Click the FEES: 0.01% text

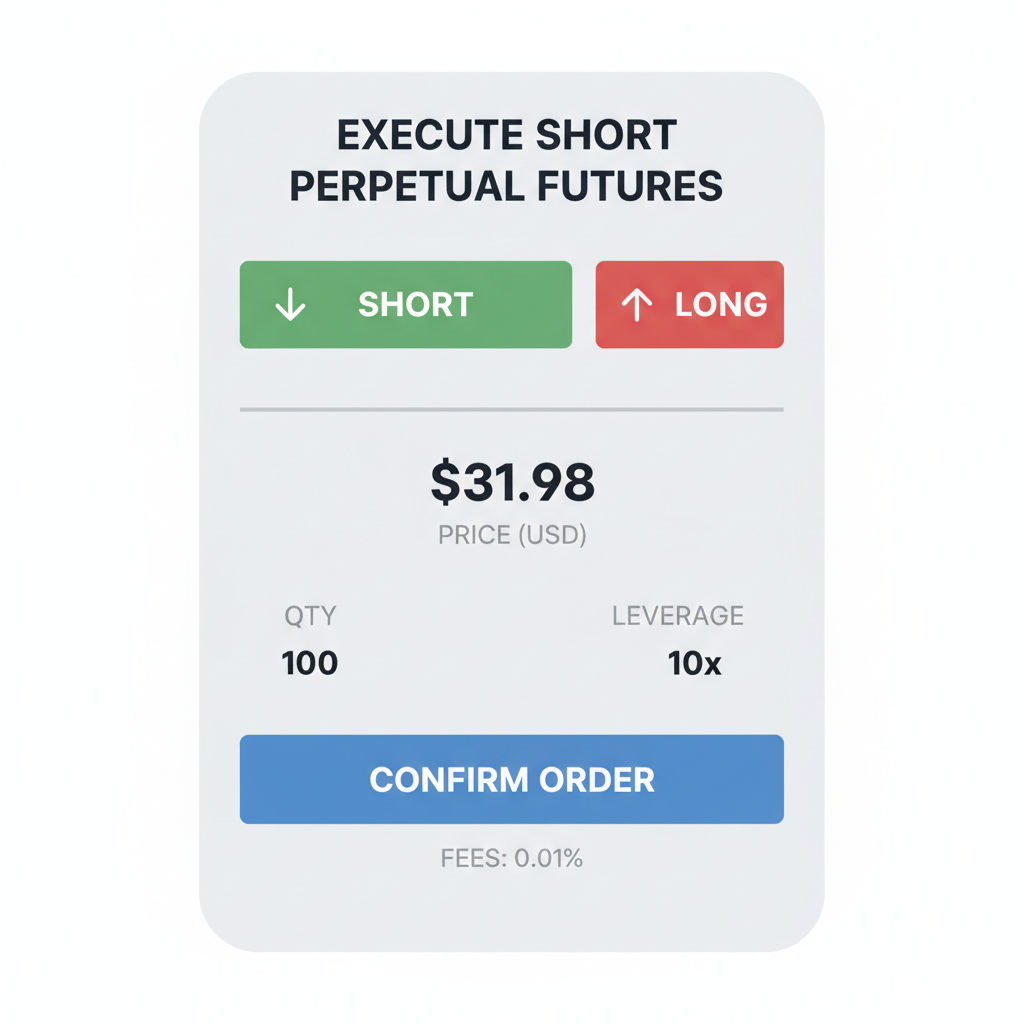pyautogui.click(x=512, y=858)
